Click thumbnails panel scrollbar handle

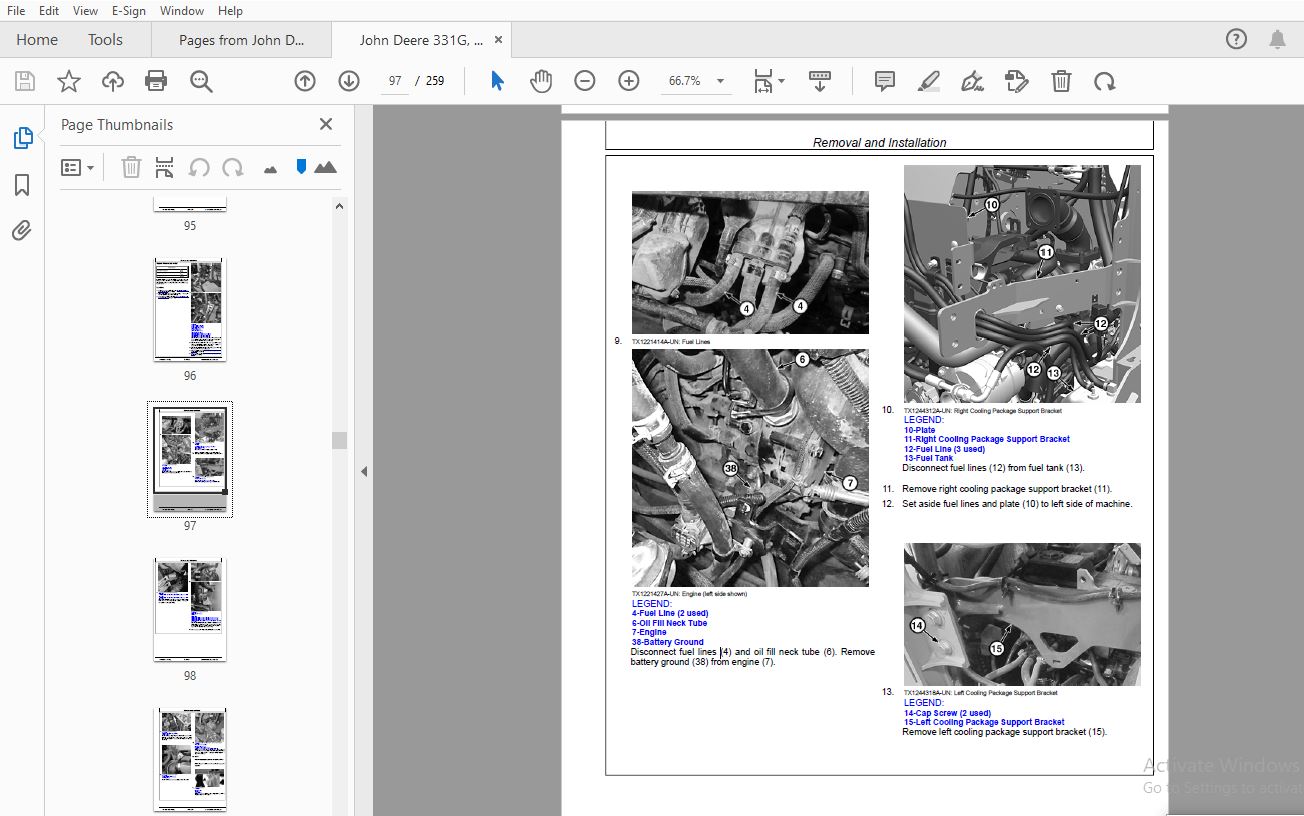pyautogui.click(x=339, y=440)
